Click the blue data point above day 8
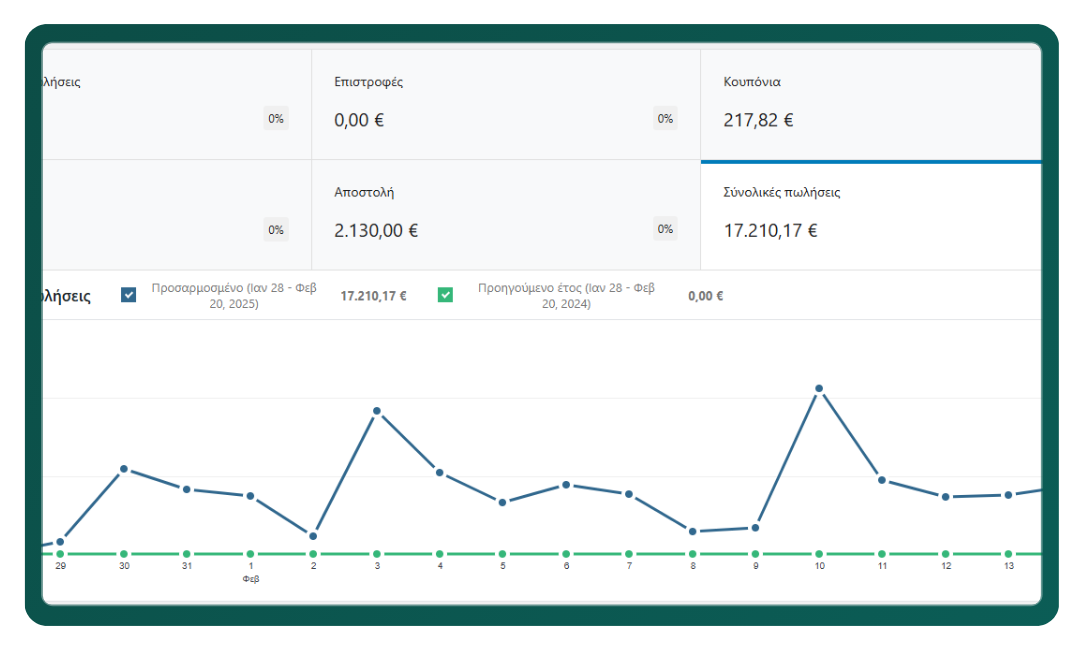This screenshot has height=650, width=1080. [692, 531]
